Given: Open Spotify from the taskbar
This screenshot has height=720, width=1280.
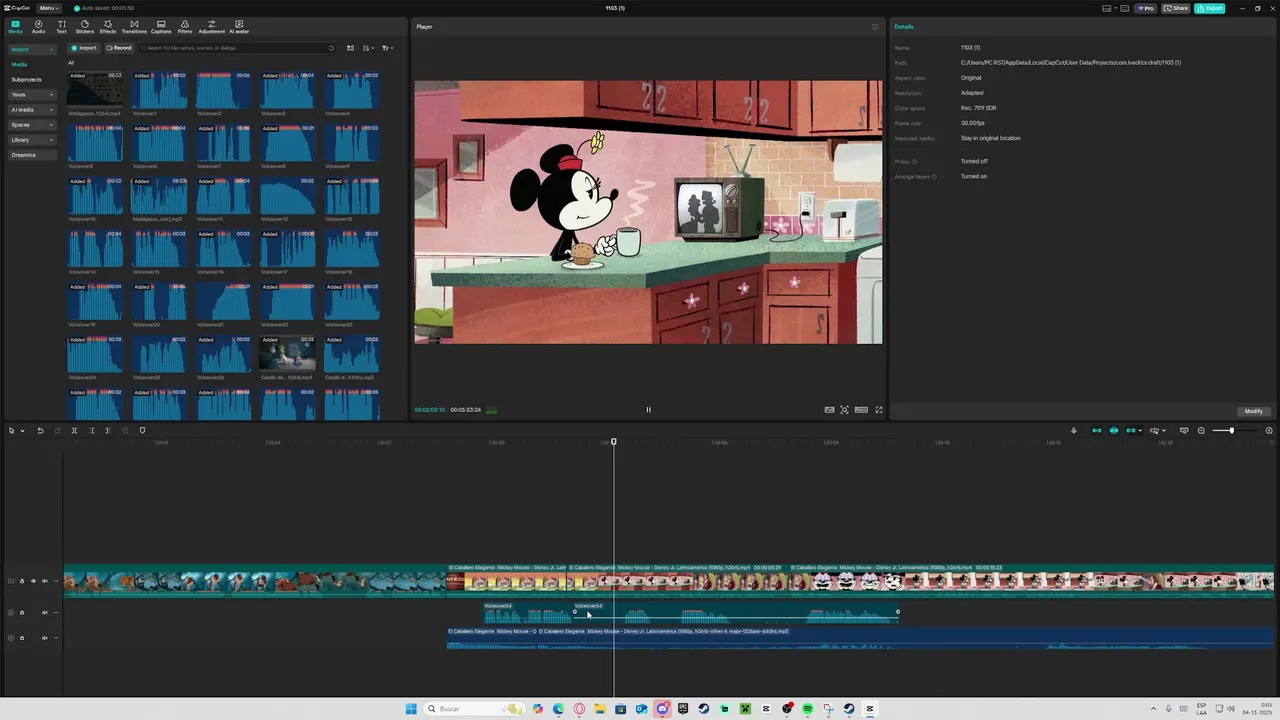Looking at the screenshot, I should [x=808, y=709].
